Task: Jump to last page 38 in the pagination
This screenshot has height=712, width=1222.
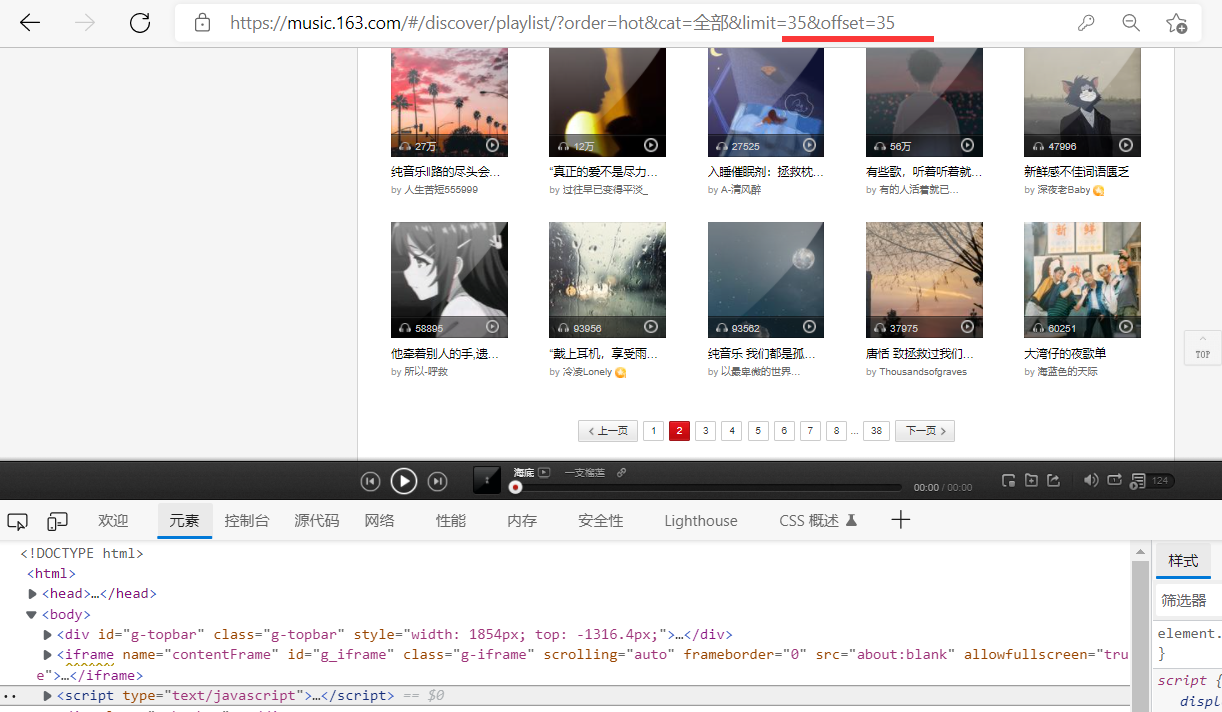Action: pyautogui.click(x=876, y=431)
